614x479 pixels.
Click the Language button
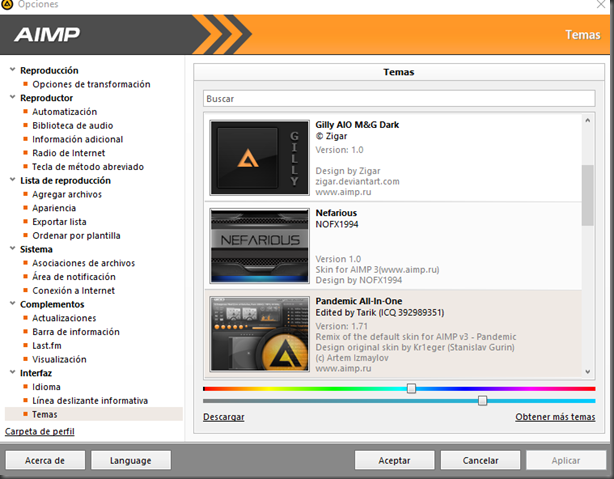131,460
